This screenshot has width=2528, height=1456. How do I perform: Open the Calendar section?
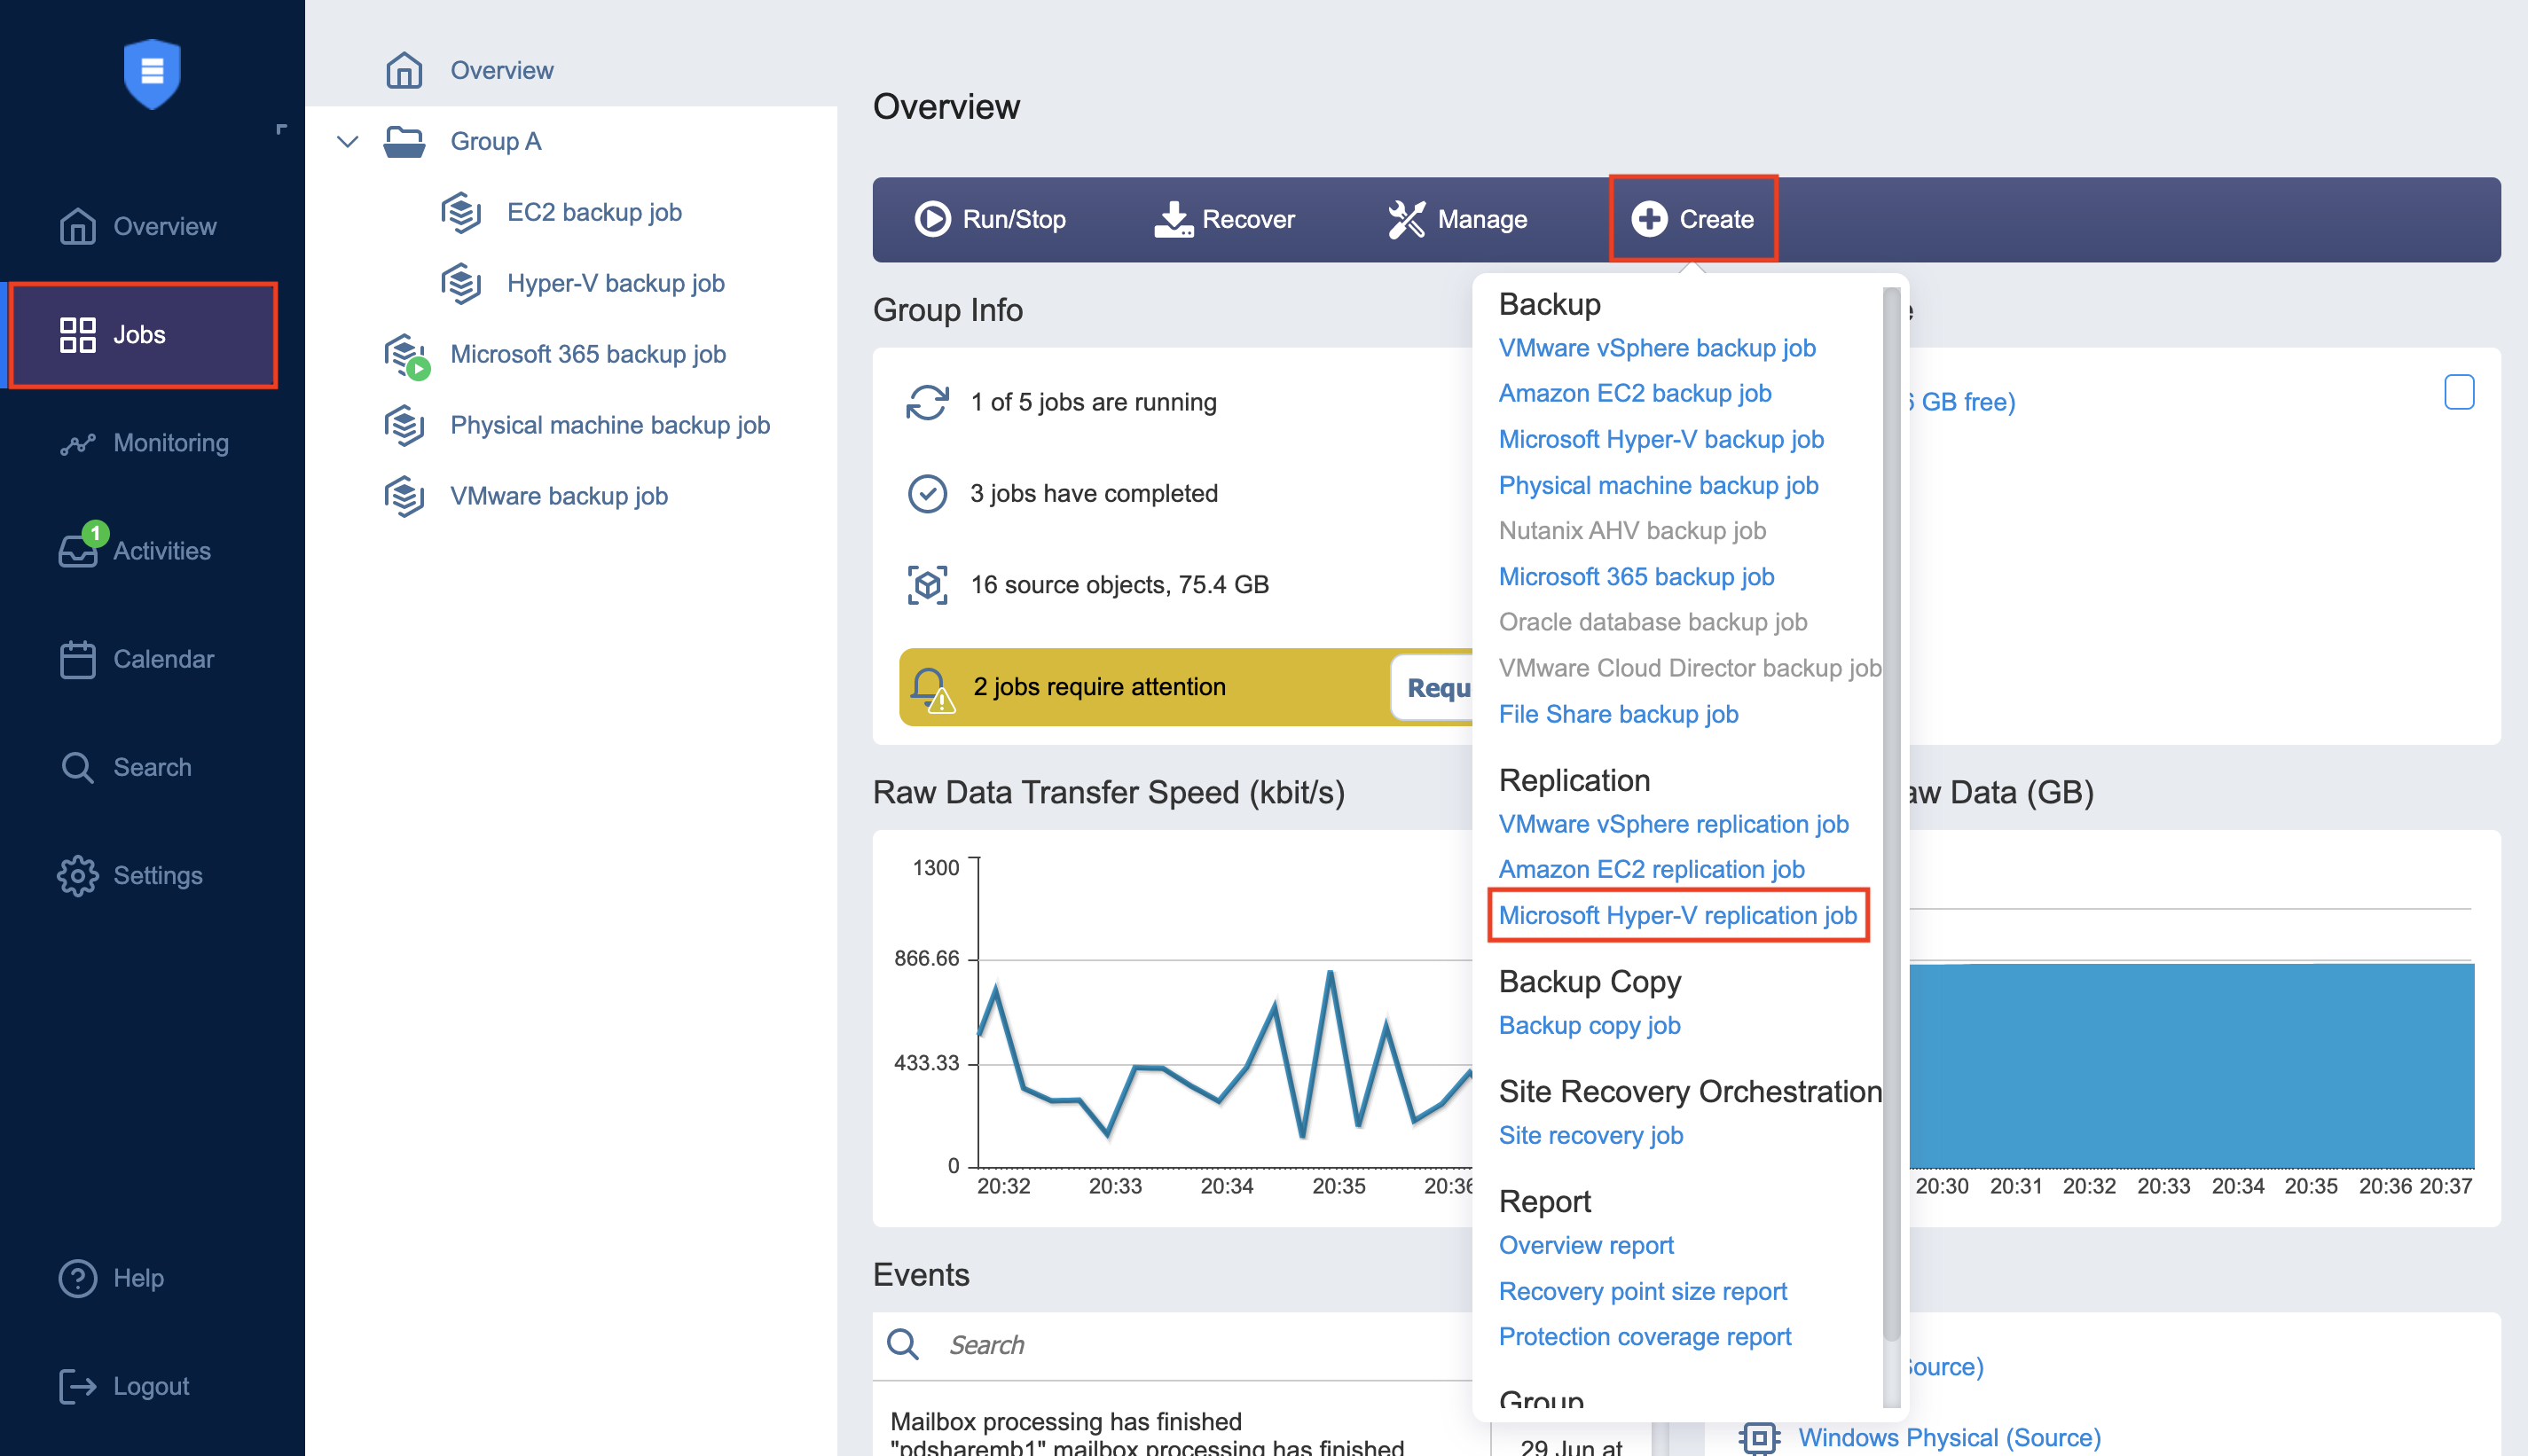[x=137, y=659]
